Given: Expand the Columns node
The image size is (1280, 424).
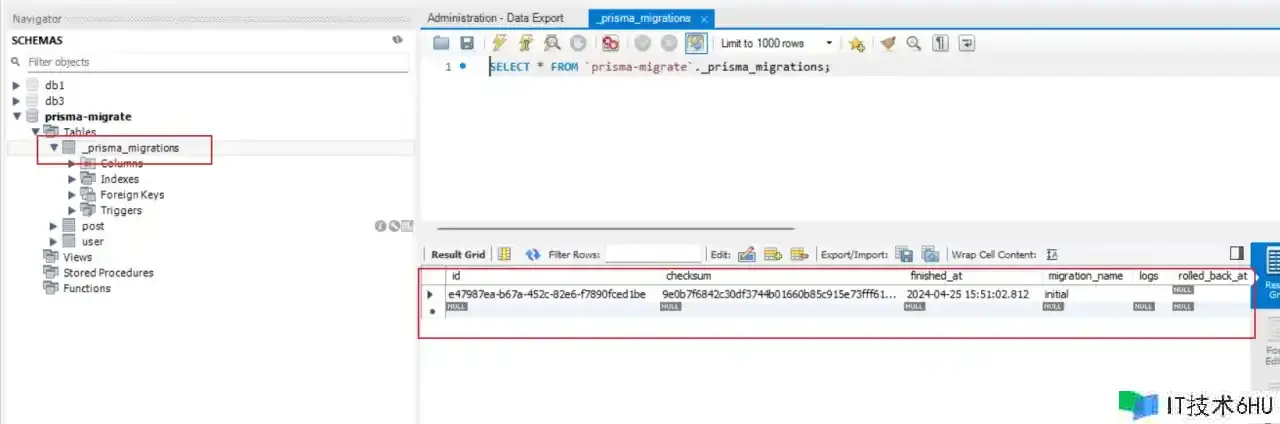Looking at the screenshot, I should pos(72,163).
